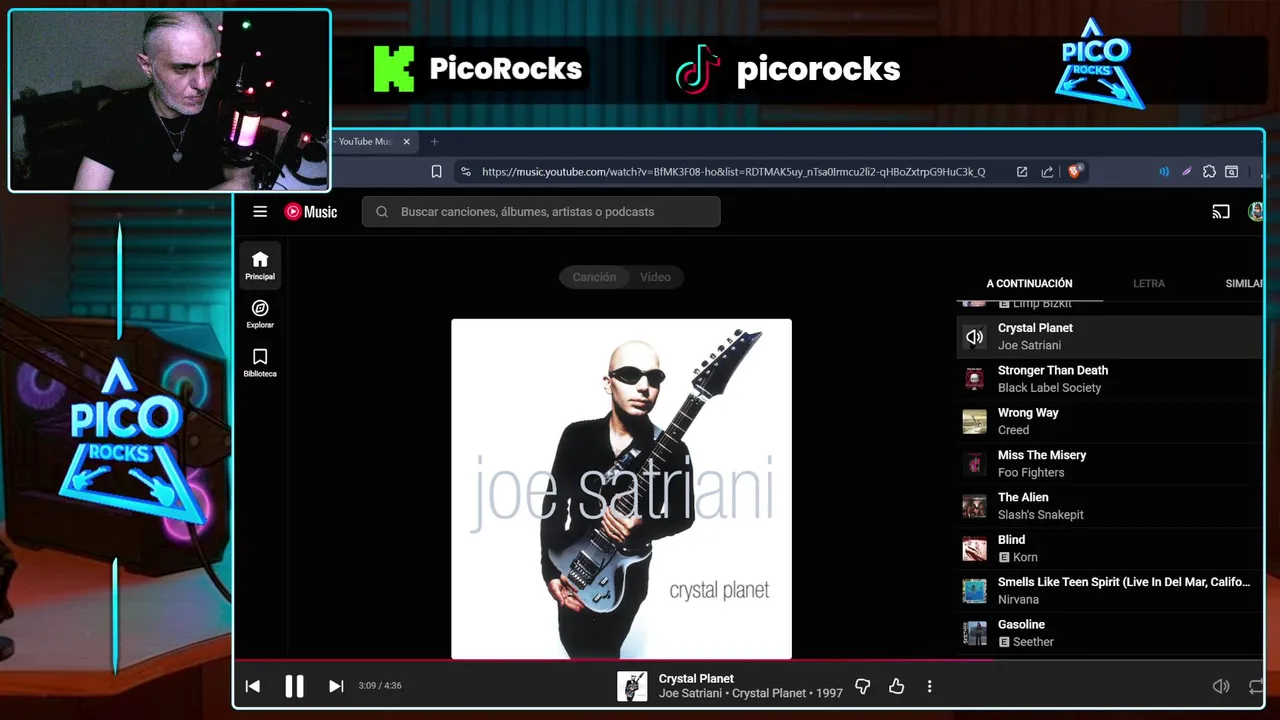Open a new browser tab

pos(434,142)
